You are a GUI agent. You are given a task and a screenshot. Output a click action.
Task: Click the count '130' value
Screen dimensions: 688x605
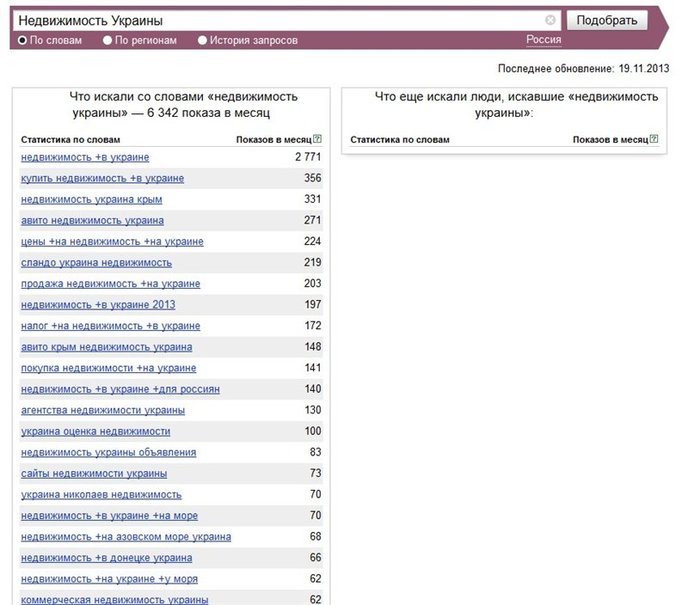click(x=313, y=410)
